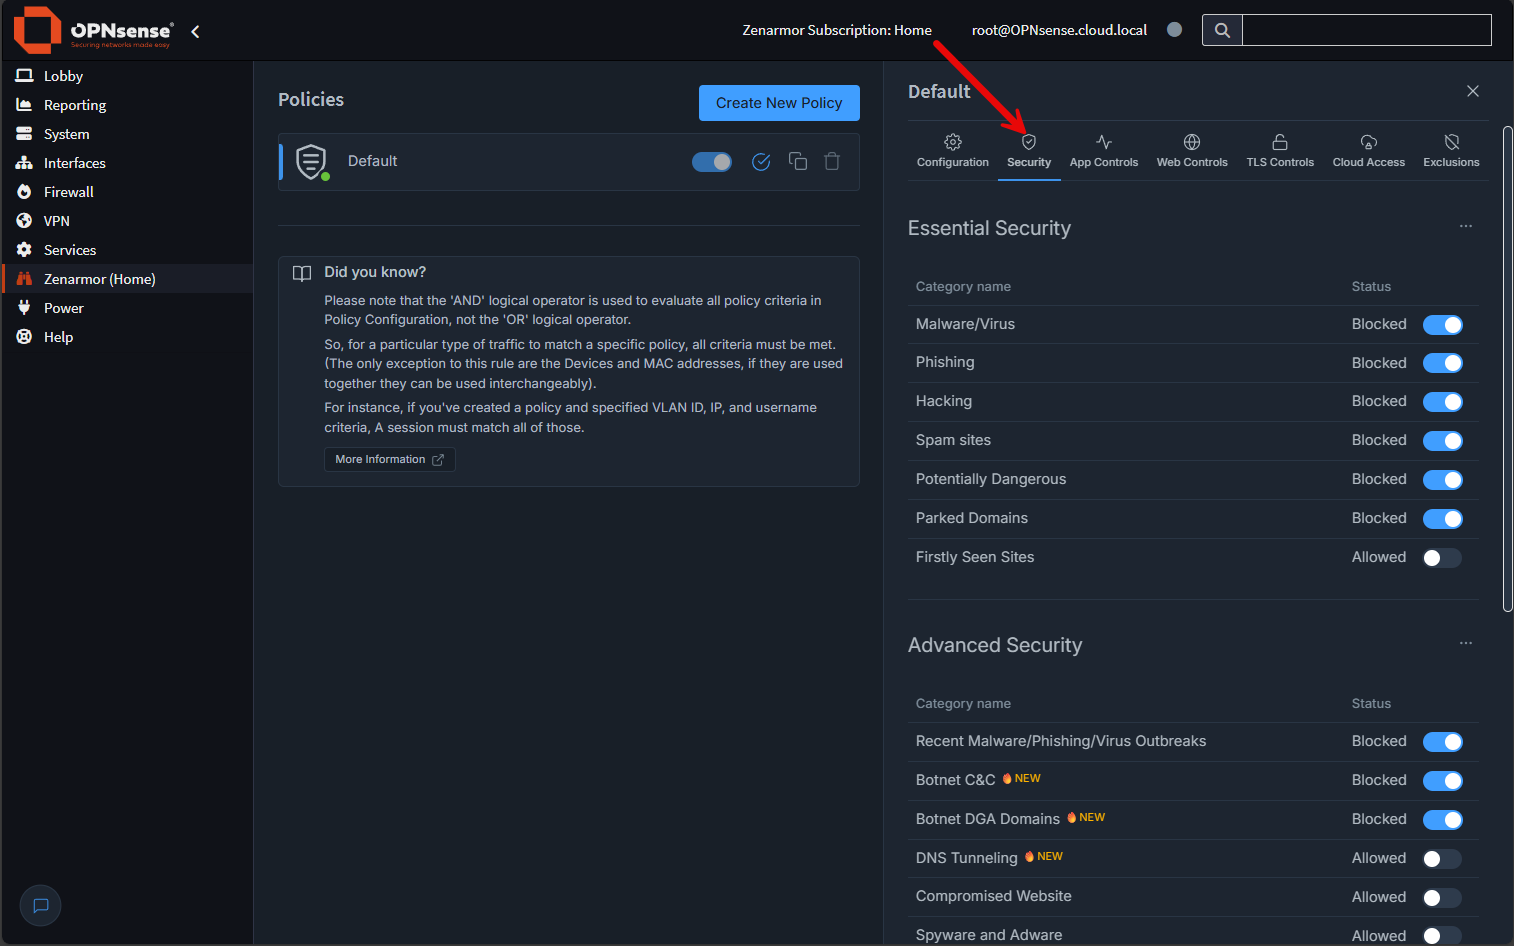The width and height of the screenshot is (1514, 946).
Task: Open the Advanced Security ellipsis menu
Action: point(1465,643)
